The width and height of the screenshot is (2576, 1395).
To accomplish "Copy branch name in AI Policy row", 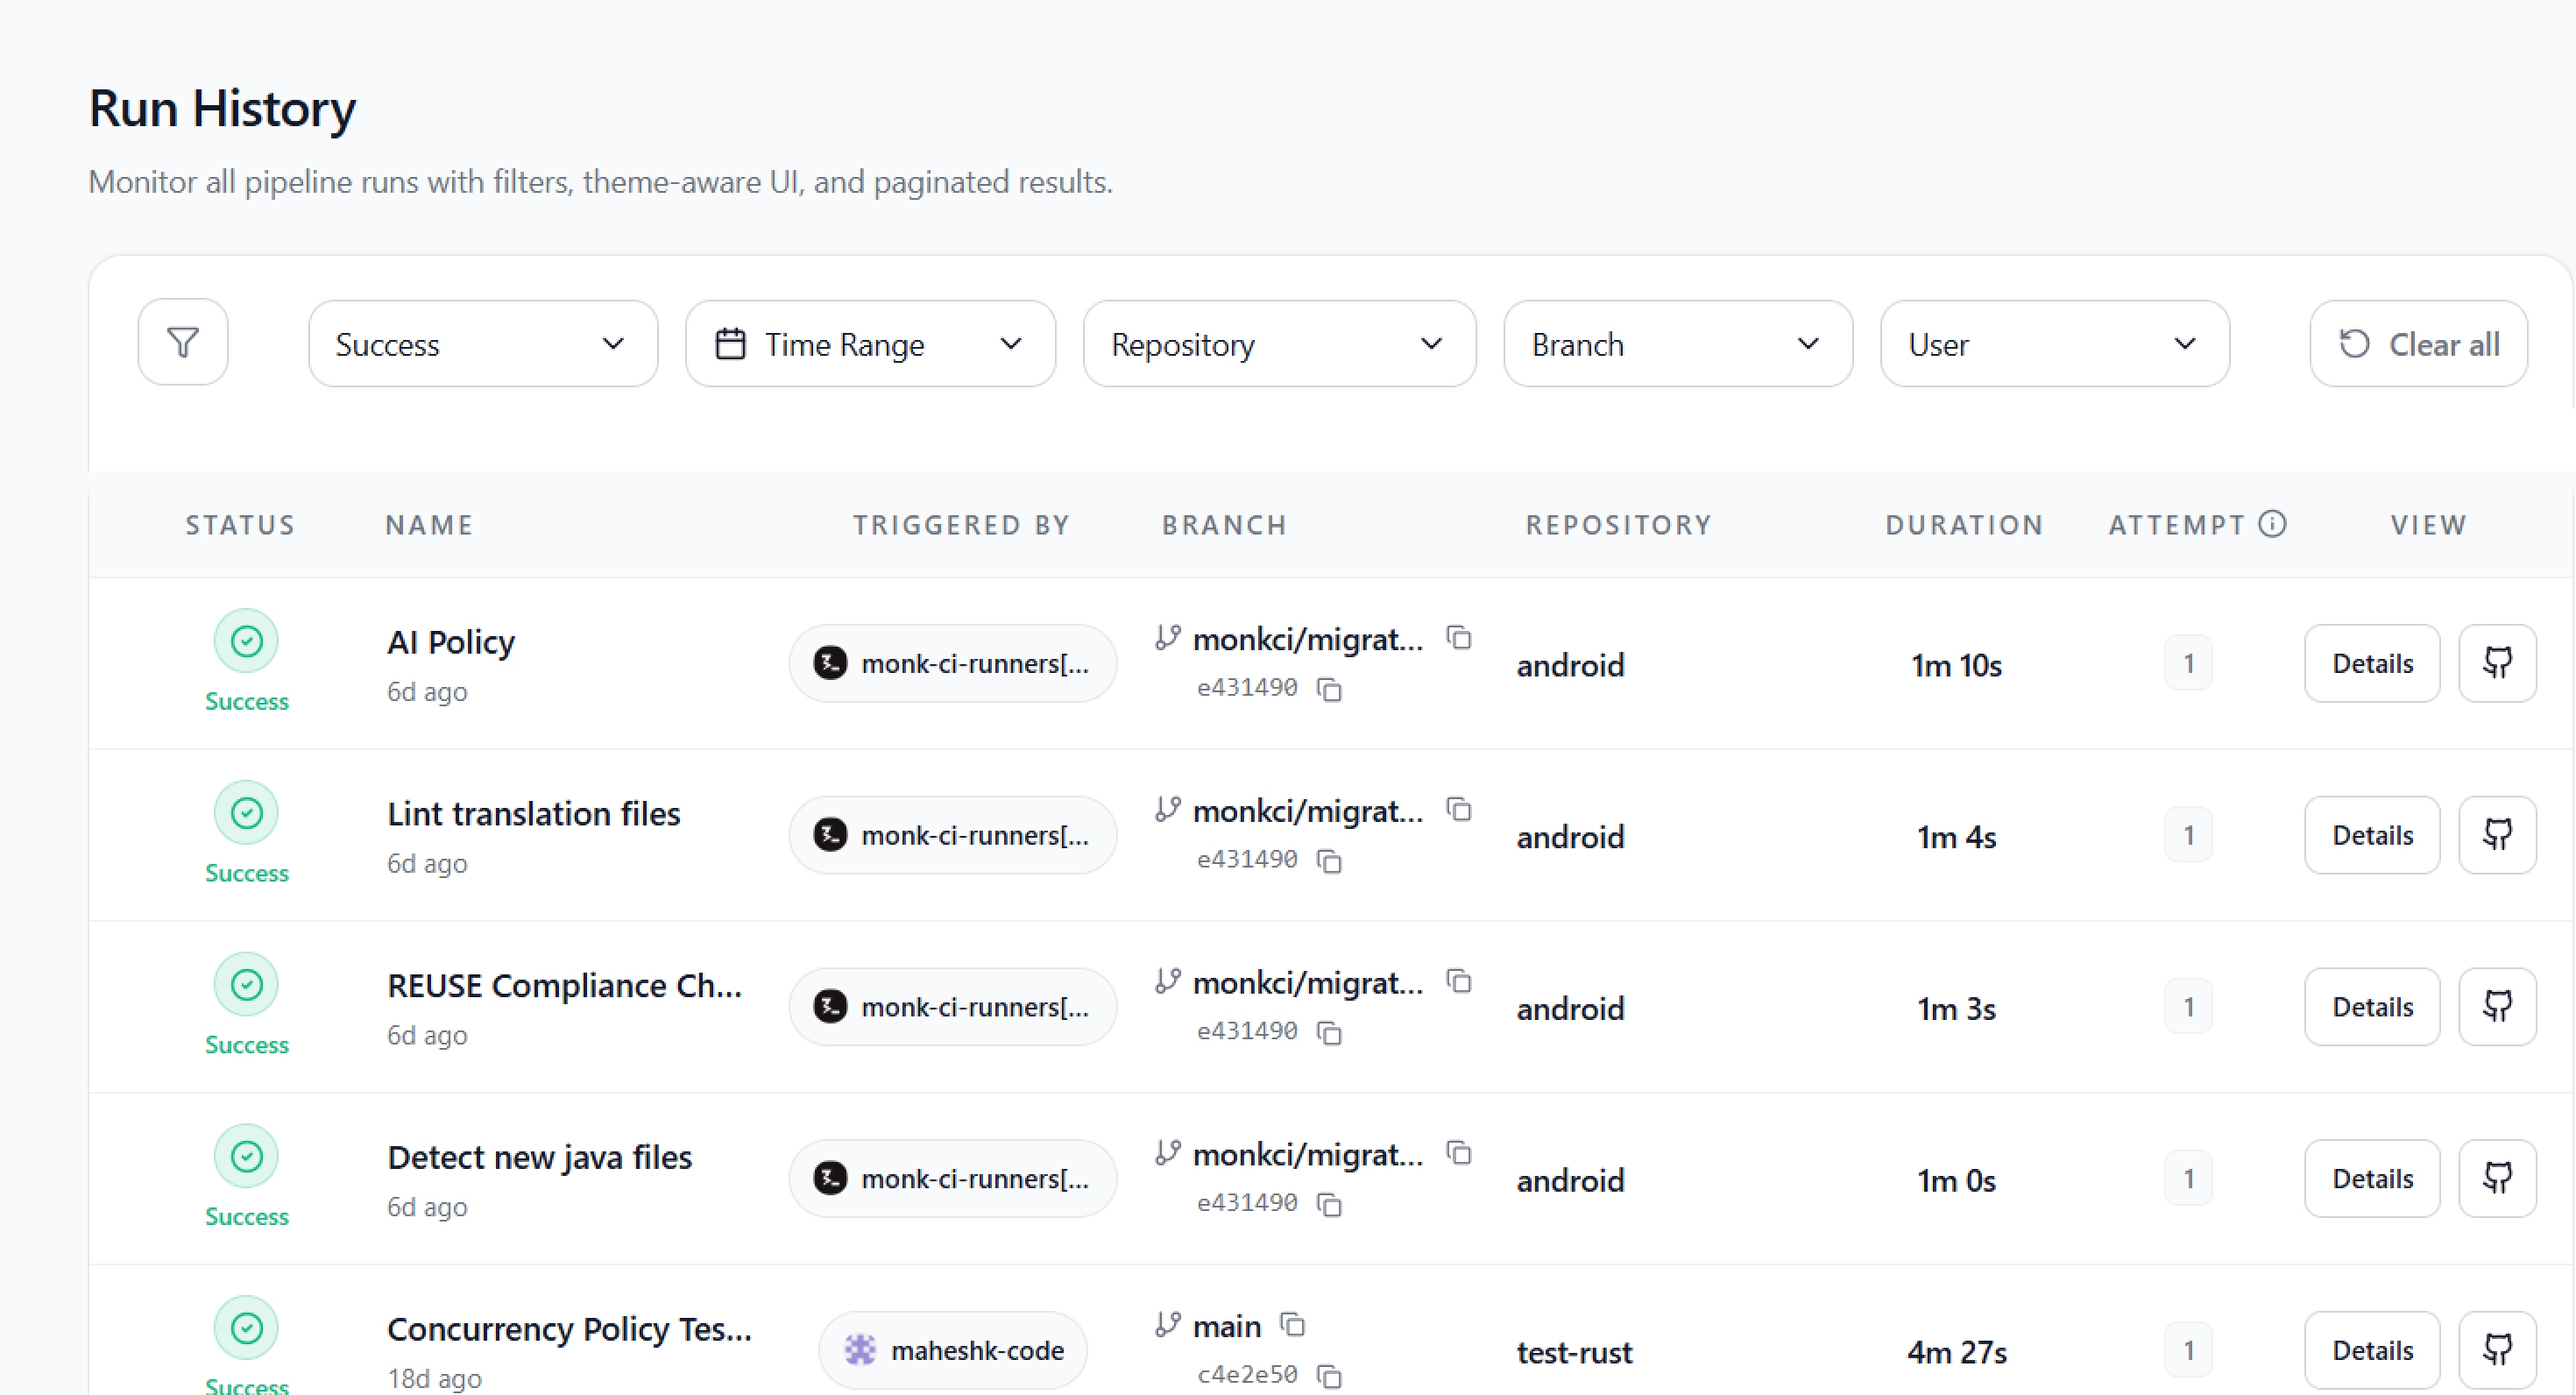I will (1459, 637).
